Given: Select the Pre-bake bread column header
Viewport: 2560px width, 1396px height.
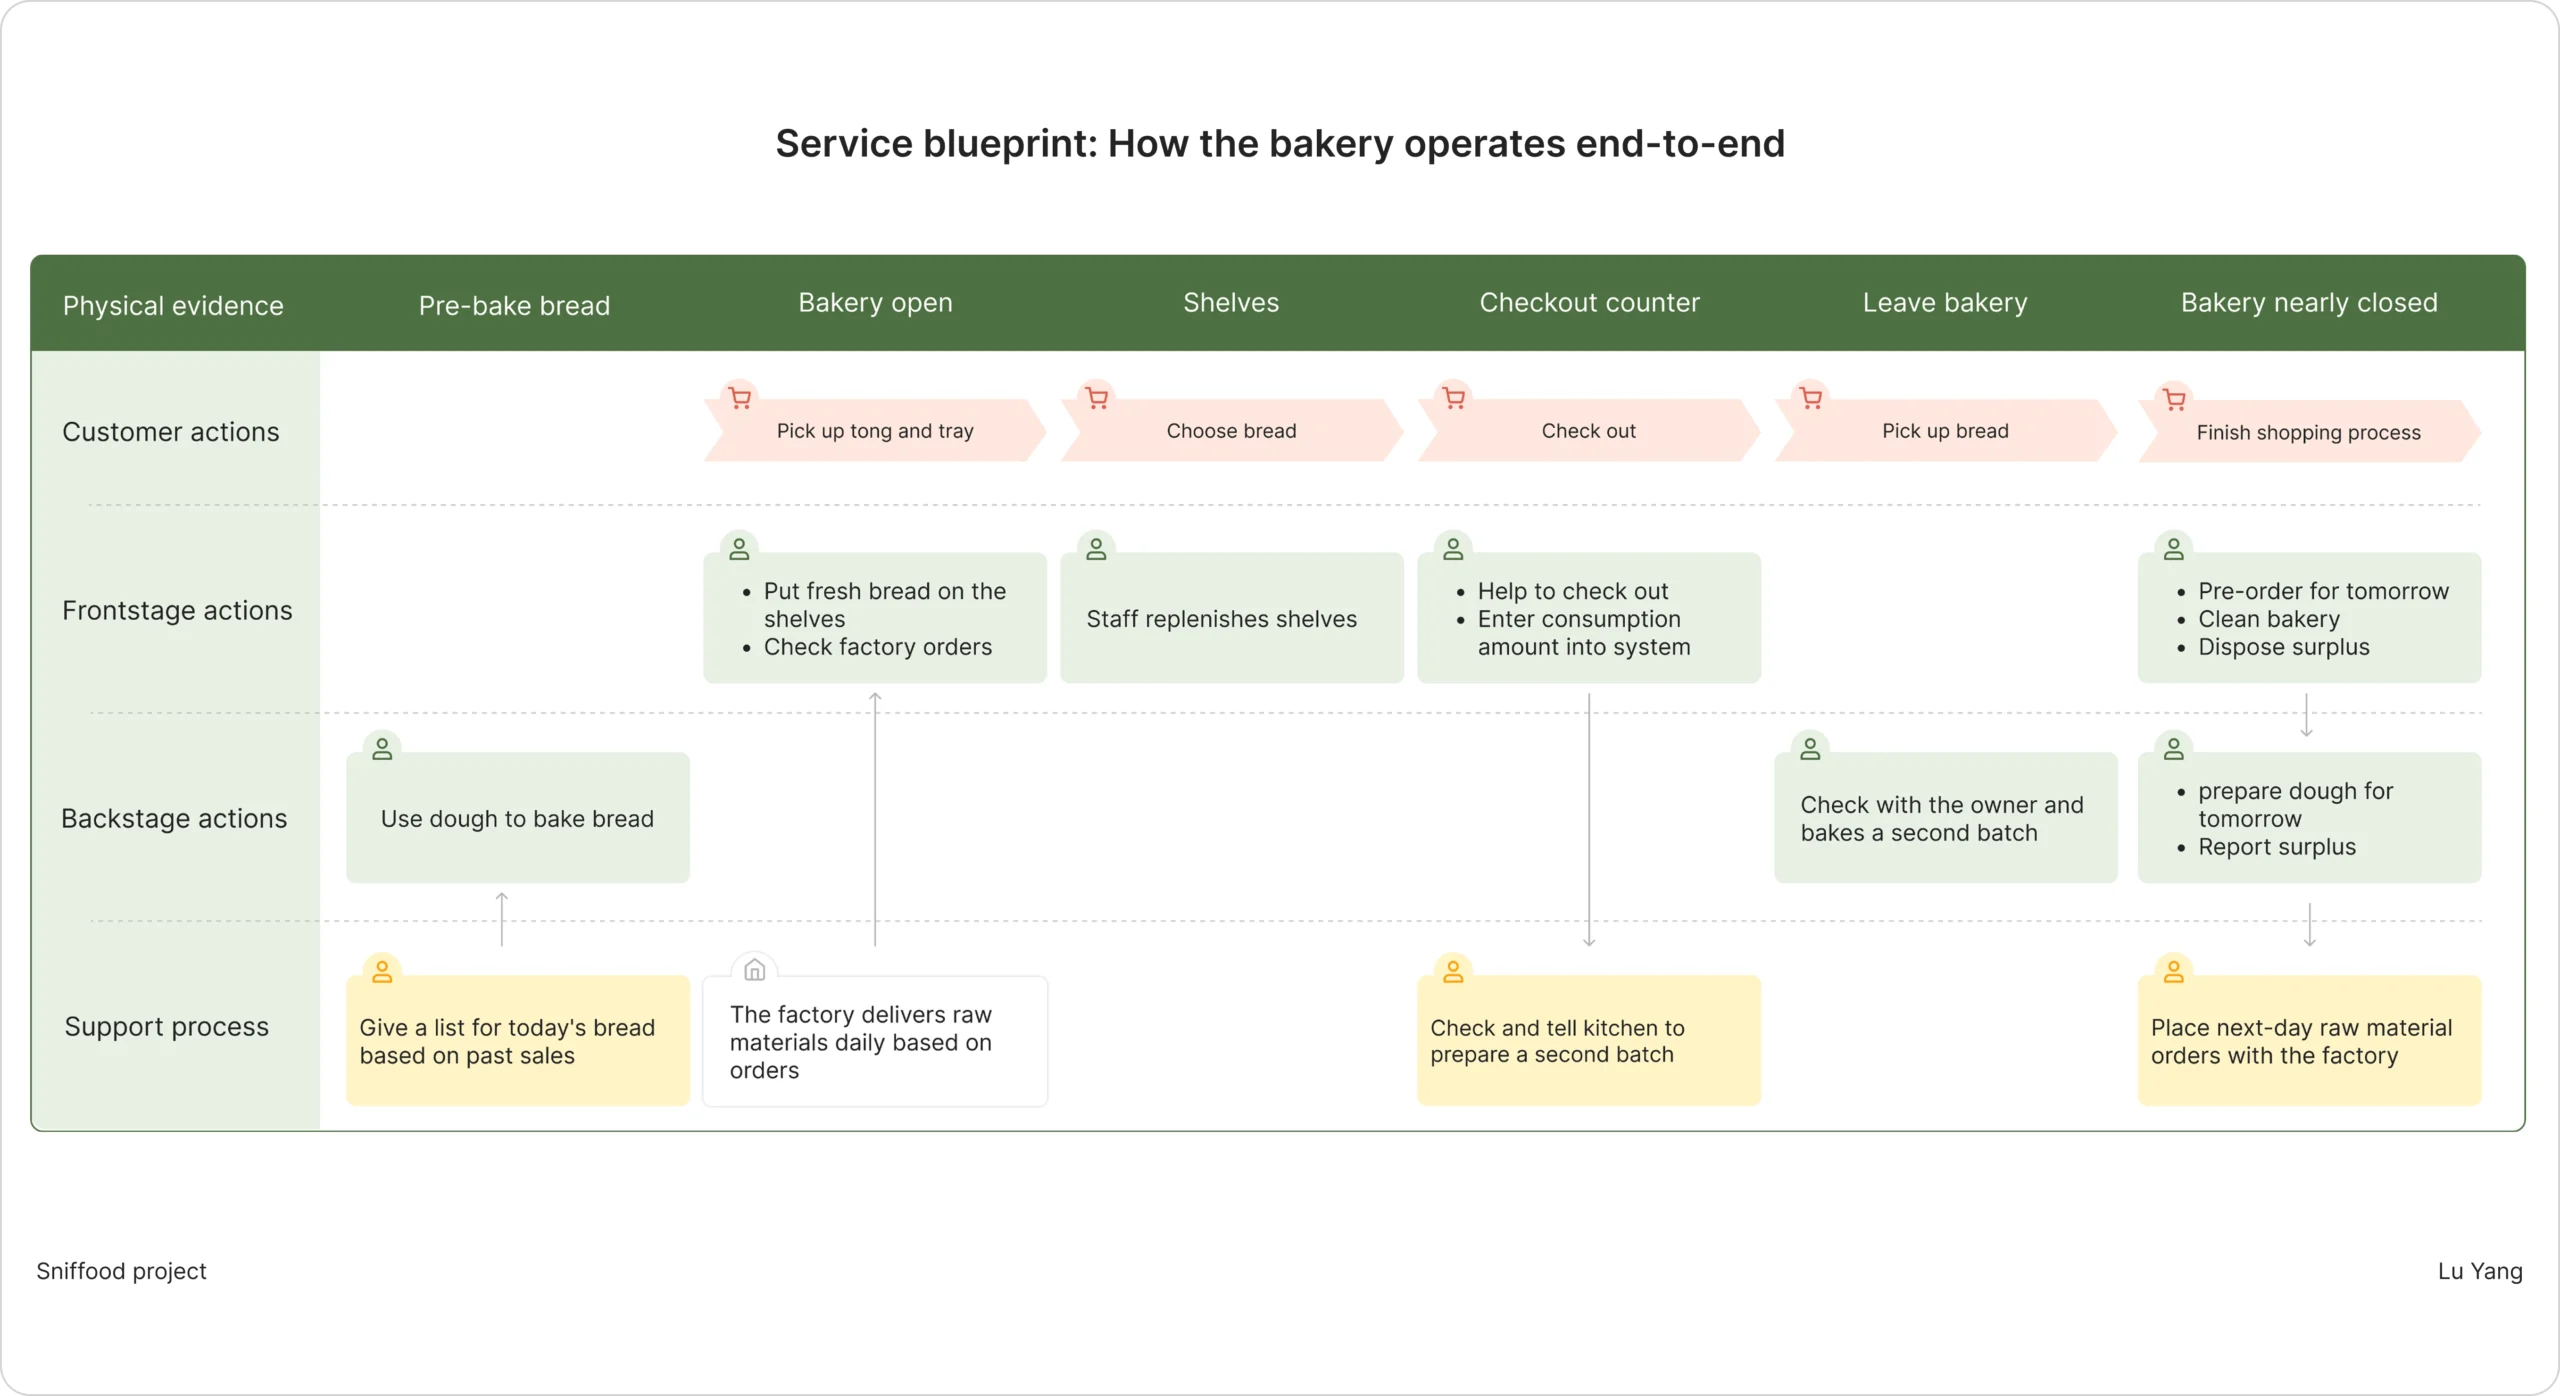Looking at the screenshot, I should click(x=514, y=305).
